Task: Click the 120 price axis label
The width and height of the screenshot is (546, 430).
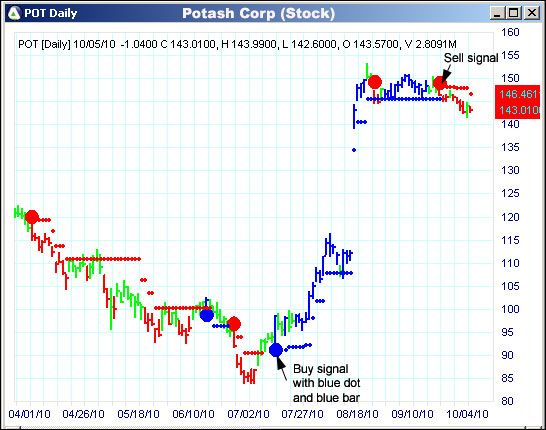Action: [510, 217]
